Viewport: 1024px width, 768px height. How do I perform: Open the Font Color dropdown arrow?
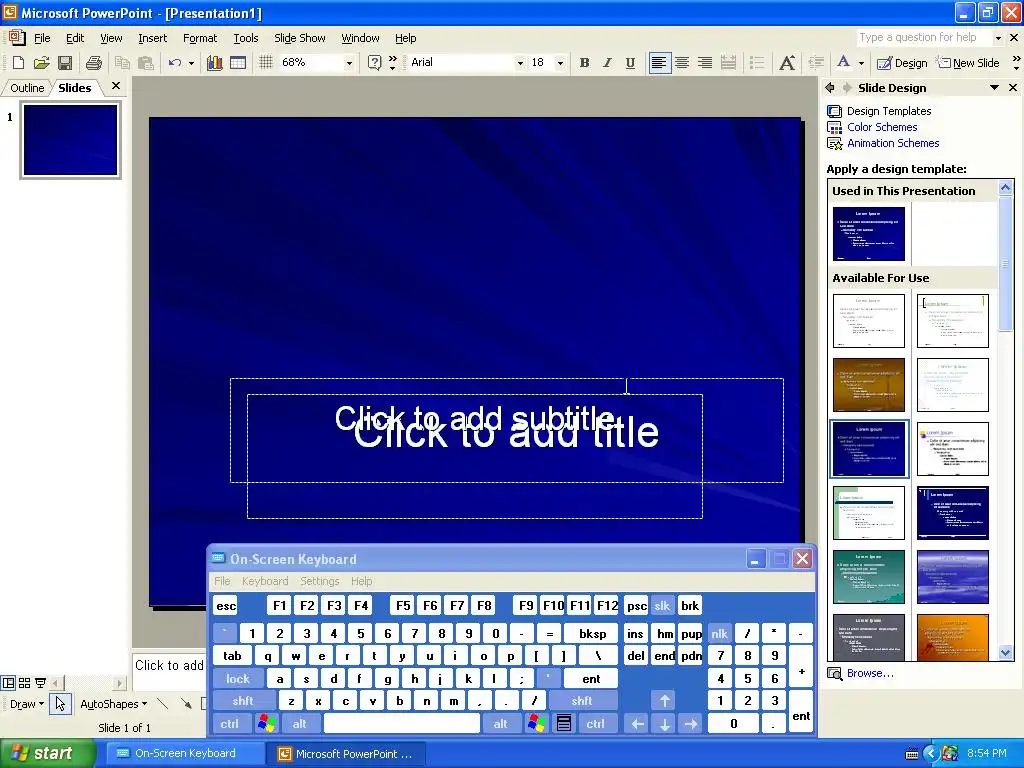861,63
